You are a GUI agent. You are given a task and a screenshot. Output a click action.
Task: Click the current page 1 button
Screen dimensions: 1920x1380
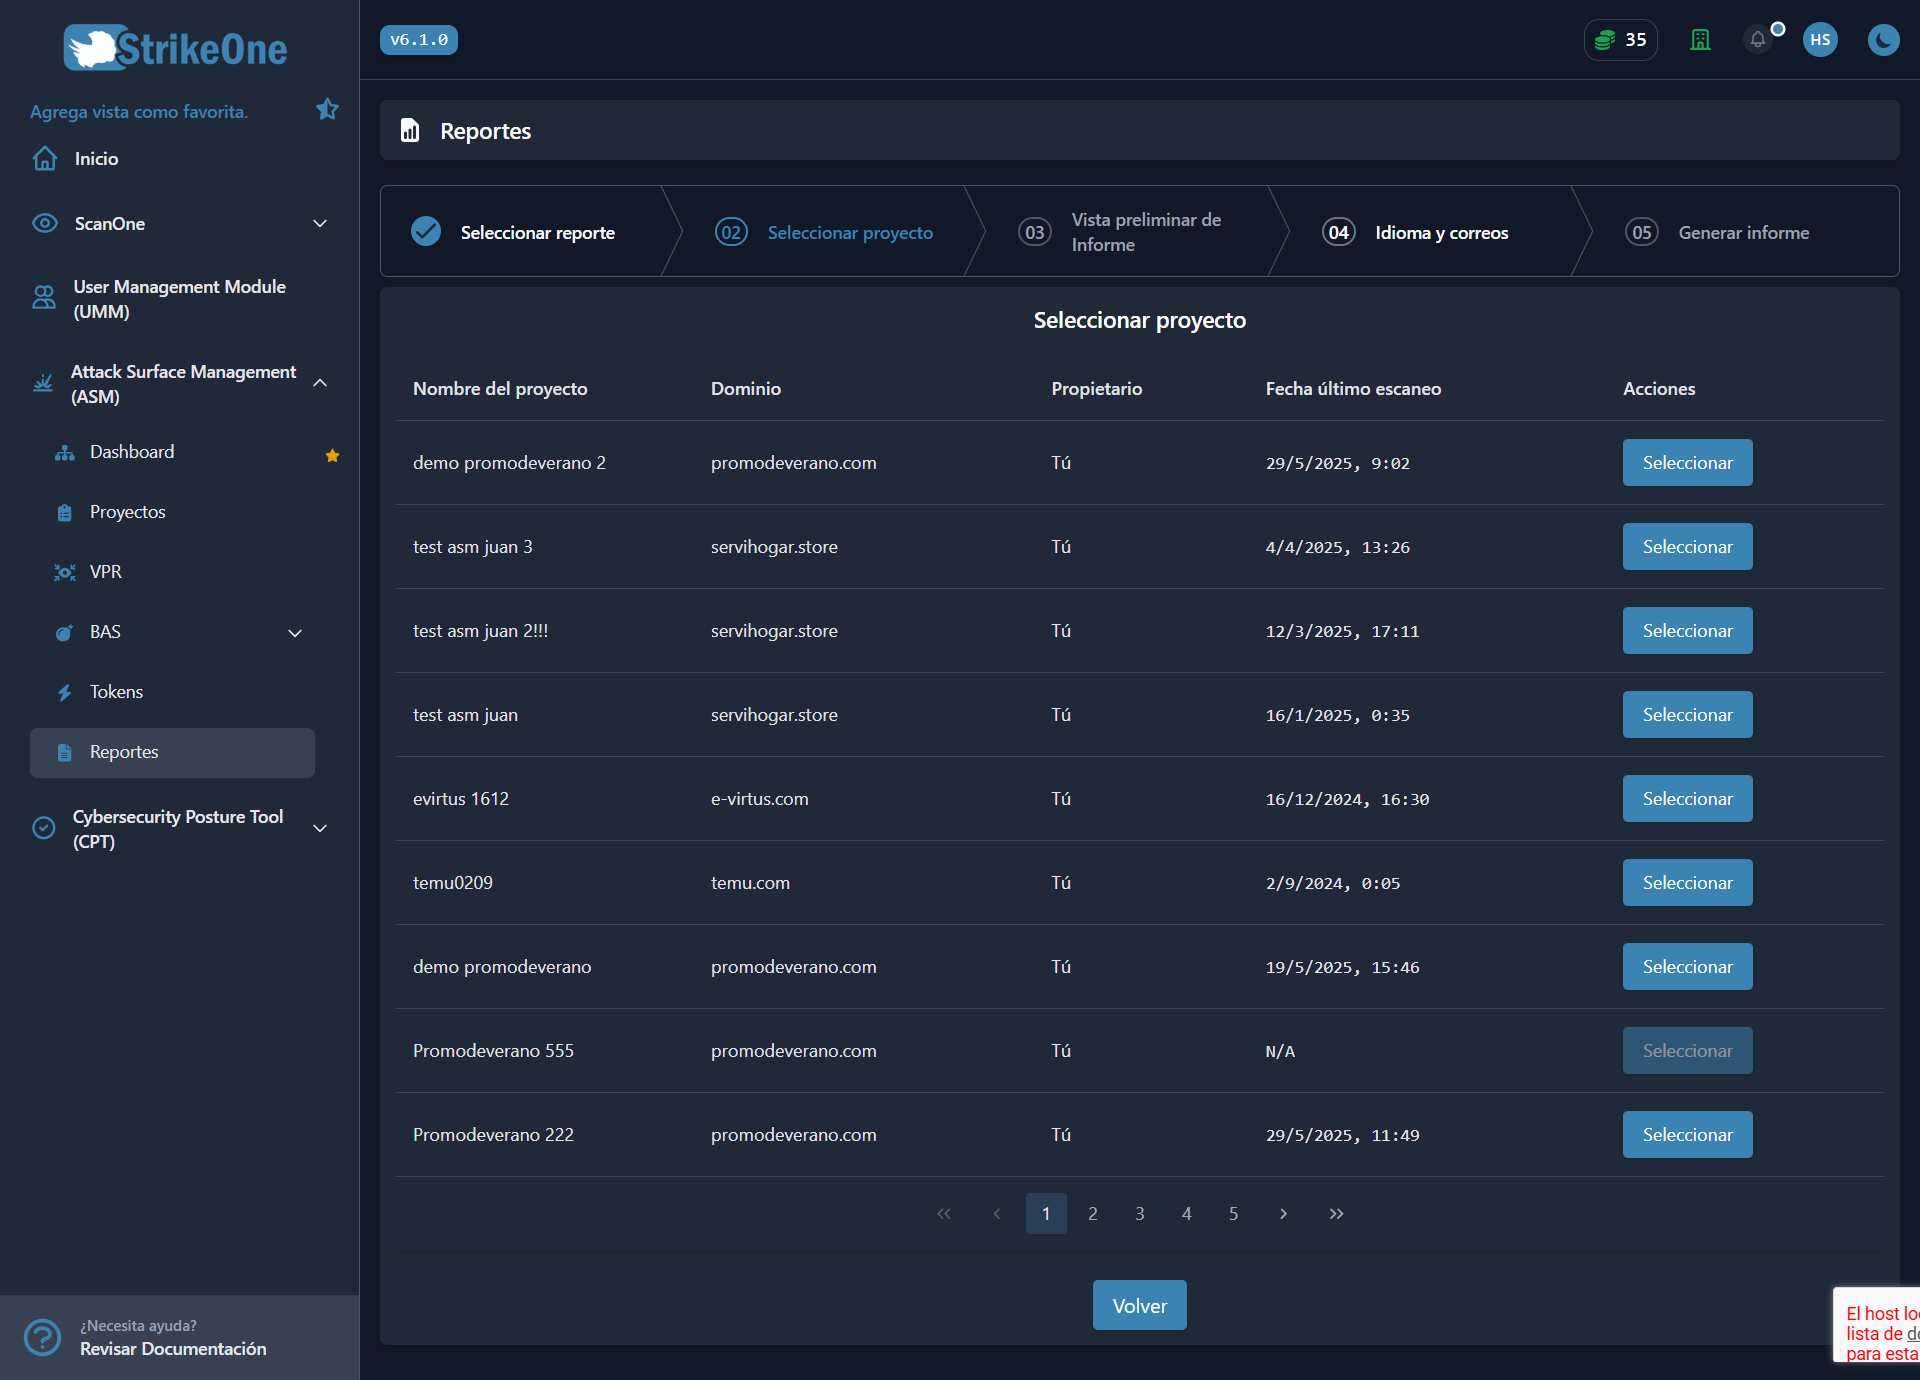1046,1213
